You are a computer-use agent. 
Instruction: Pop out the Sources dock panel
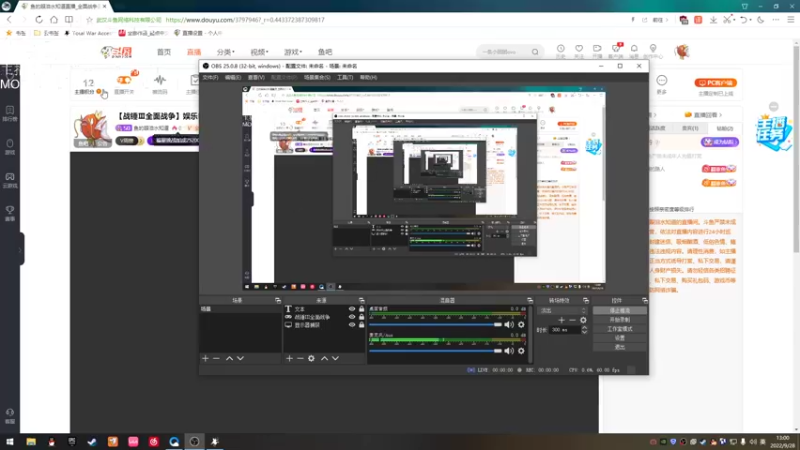(361, 301)
